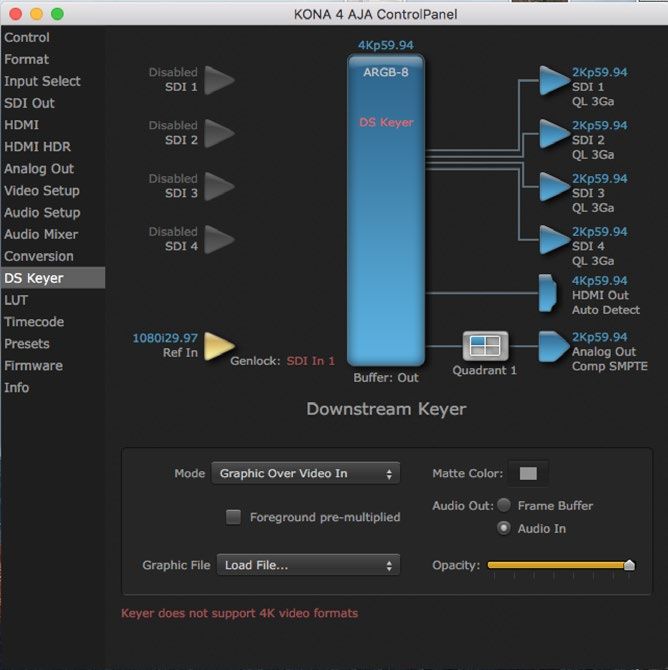Click the Matte Color swatch
Screen dimensions: 668x670
[x=528, y=473]
